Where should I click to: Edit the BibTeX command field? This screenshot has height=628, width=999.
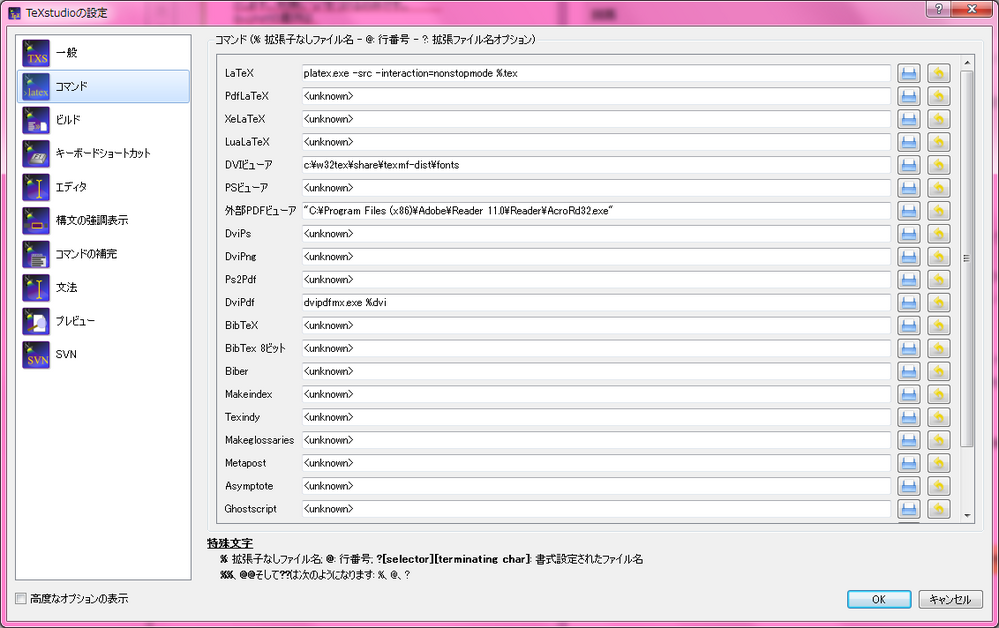tap(596, 325)
